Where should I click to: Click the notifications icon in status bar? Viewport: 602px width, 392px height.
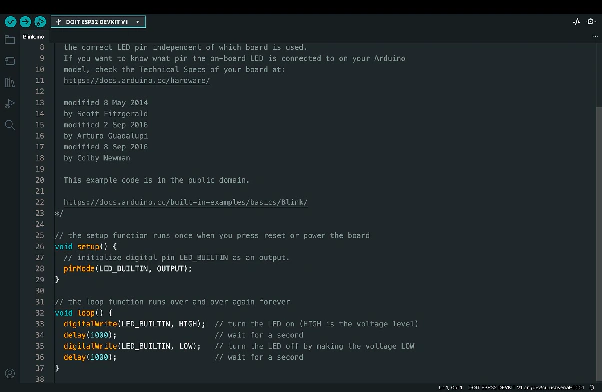(x=592, y=387)
